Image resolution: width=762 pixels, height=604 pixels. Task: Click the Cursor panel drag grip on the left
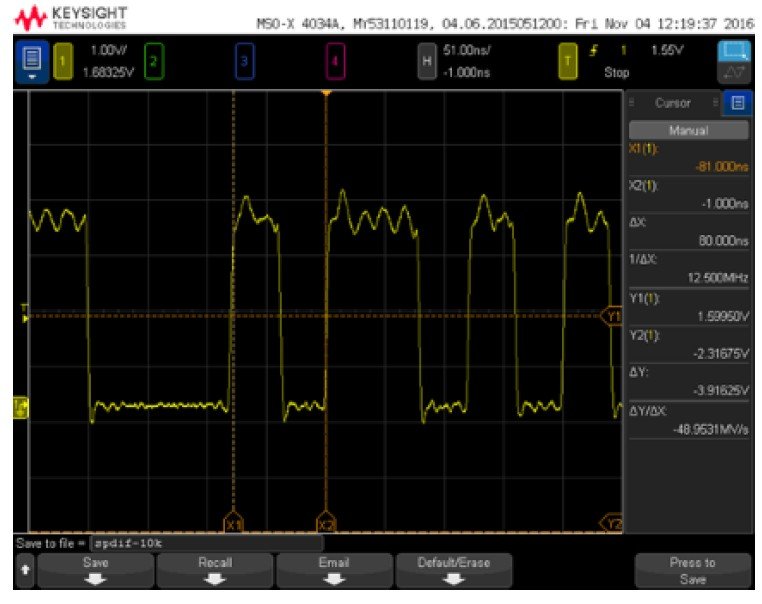tap(632, 103)
